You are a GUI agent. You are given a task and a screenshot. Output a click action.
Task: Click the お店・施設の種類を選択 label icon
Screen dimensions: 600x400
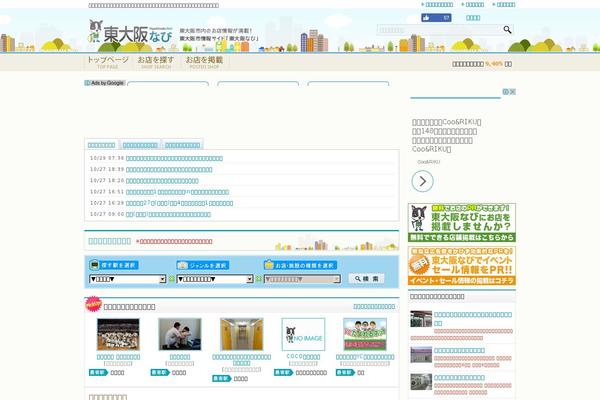(269, 265)
